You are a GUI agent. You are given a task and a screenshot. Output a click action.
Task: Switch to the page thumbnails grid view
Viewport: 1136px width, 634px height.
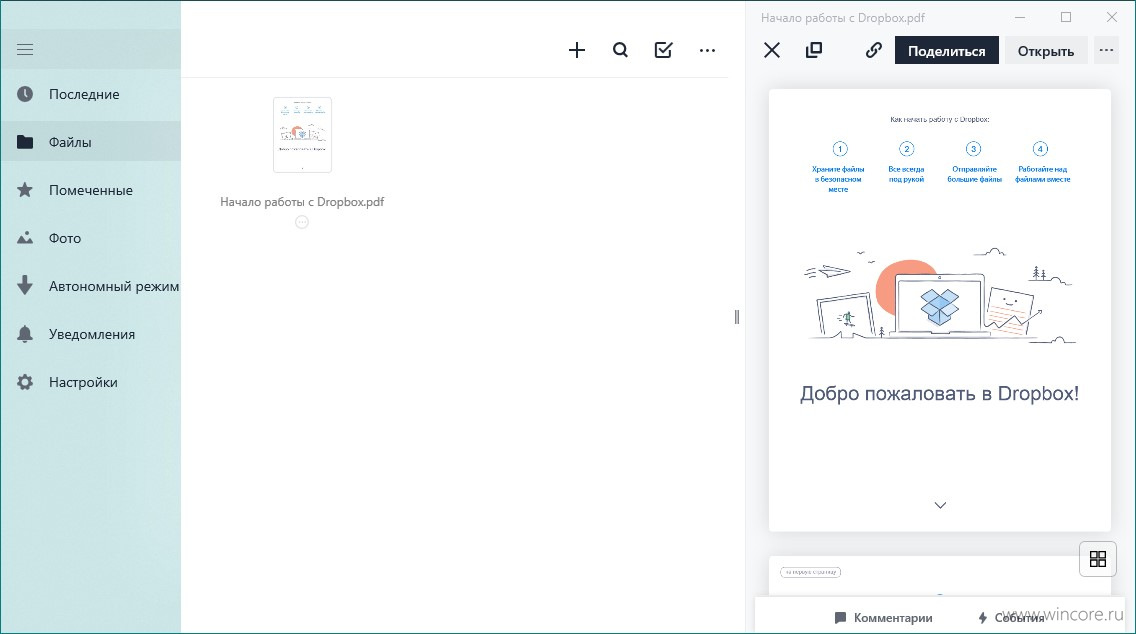click(x=1098, y=559)
